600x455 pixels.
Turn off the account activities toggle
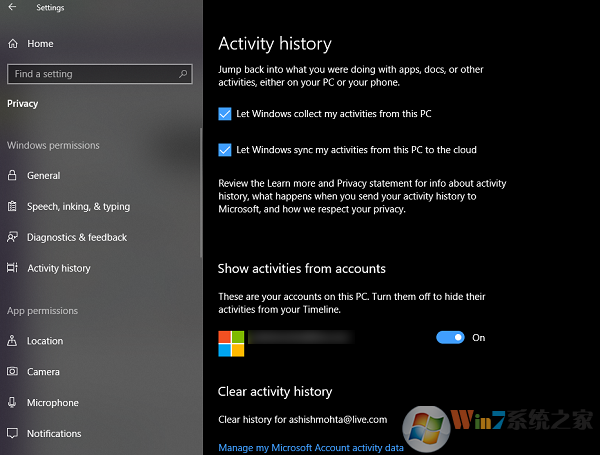click(450, 338)
